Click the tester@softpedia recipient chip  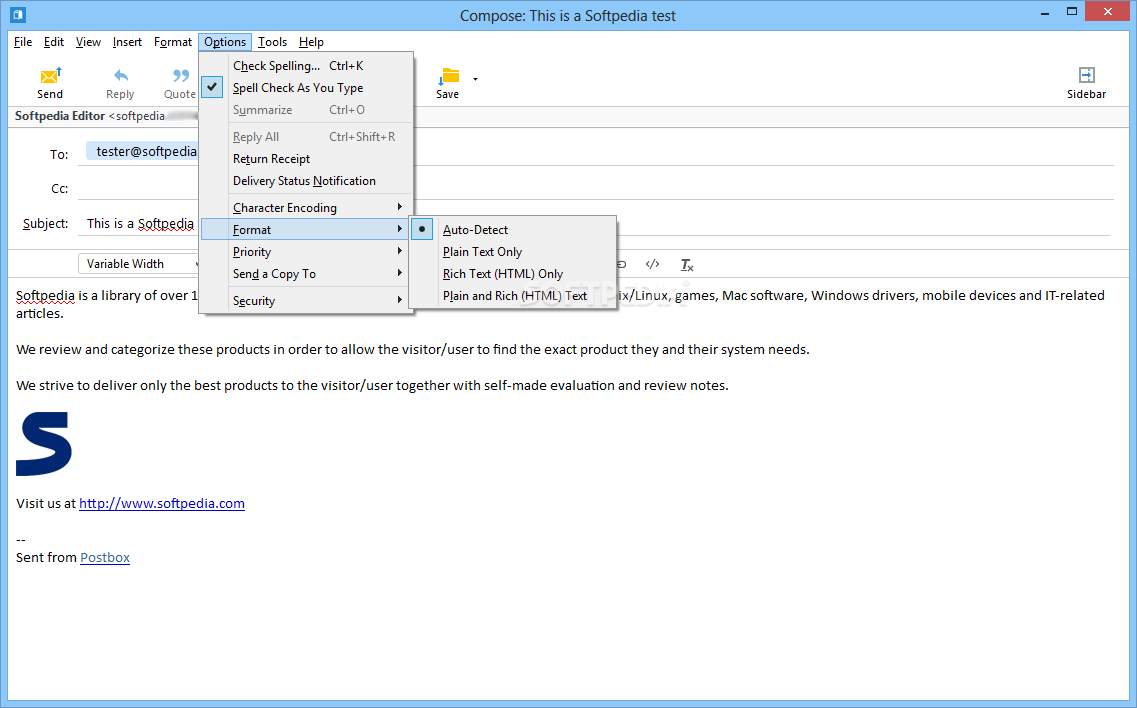(143, 152)
